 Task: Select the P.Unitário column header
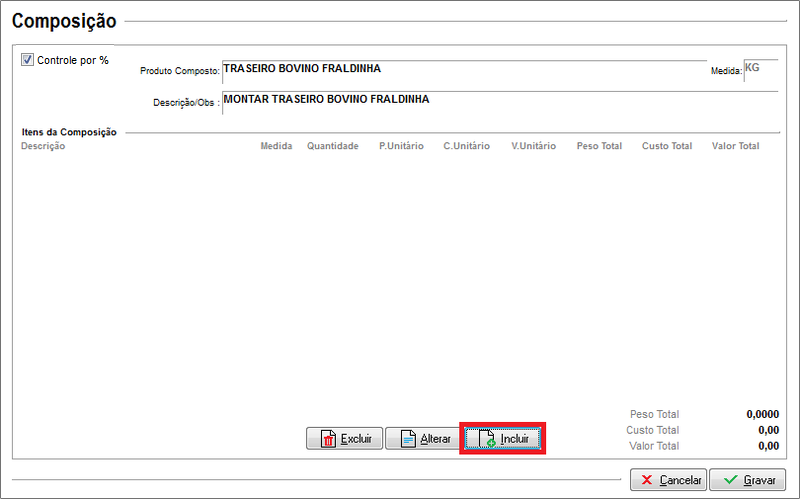(402, 146)
